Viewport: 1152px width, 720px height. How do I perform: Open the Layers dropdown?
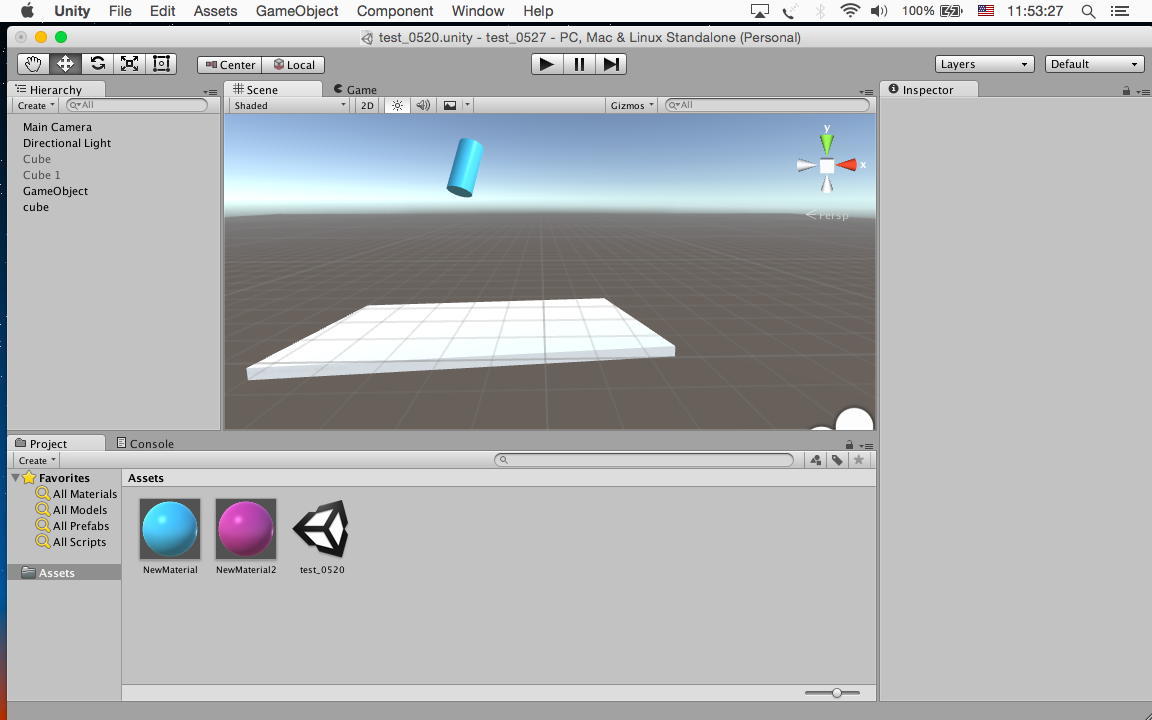984,64
